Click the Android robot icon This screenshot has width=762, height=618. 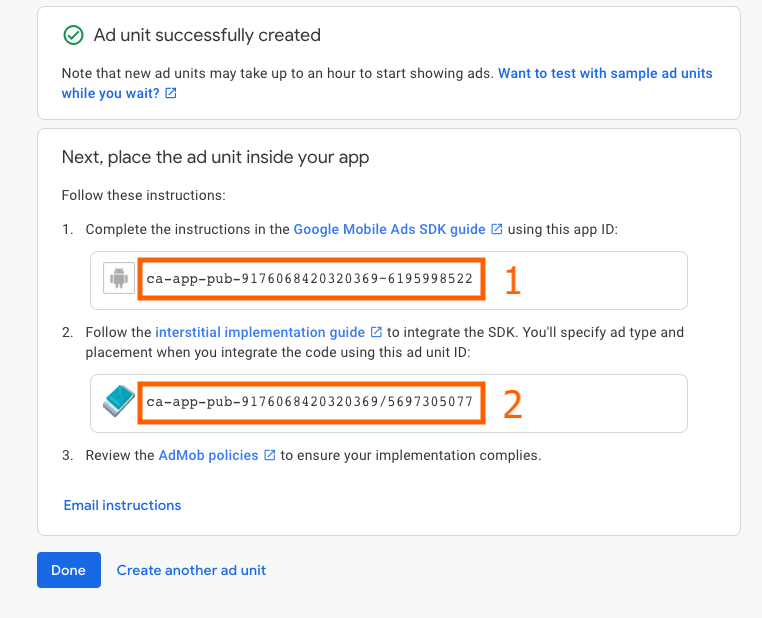click(119, 278)
